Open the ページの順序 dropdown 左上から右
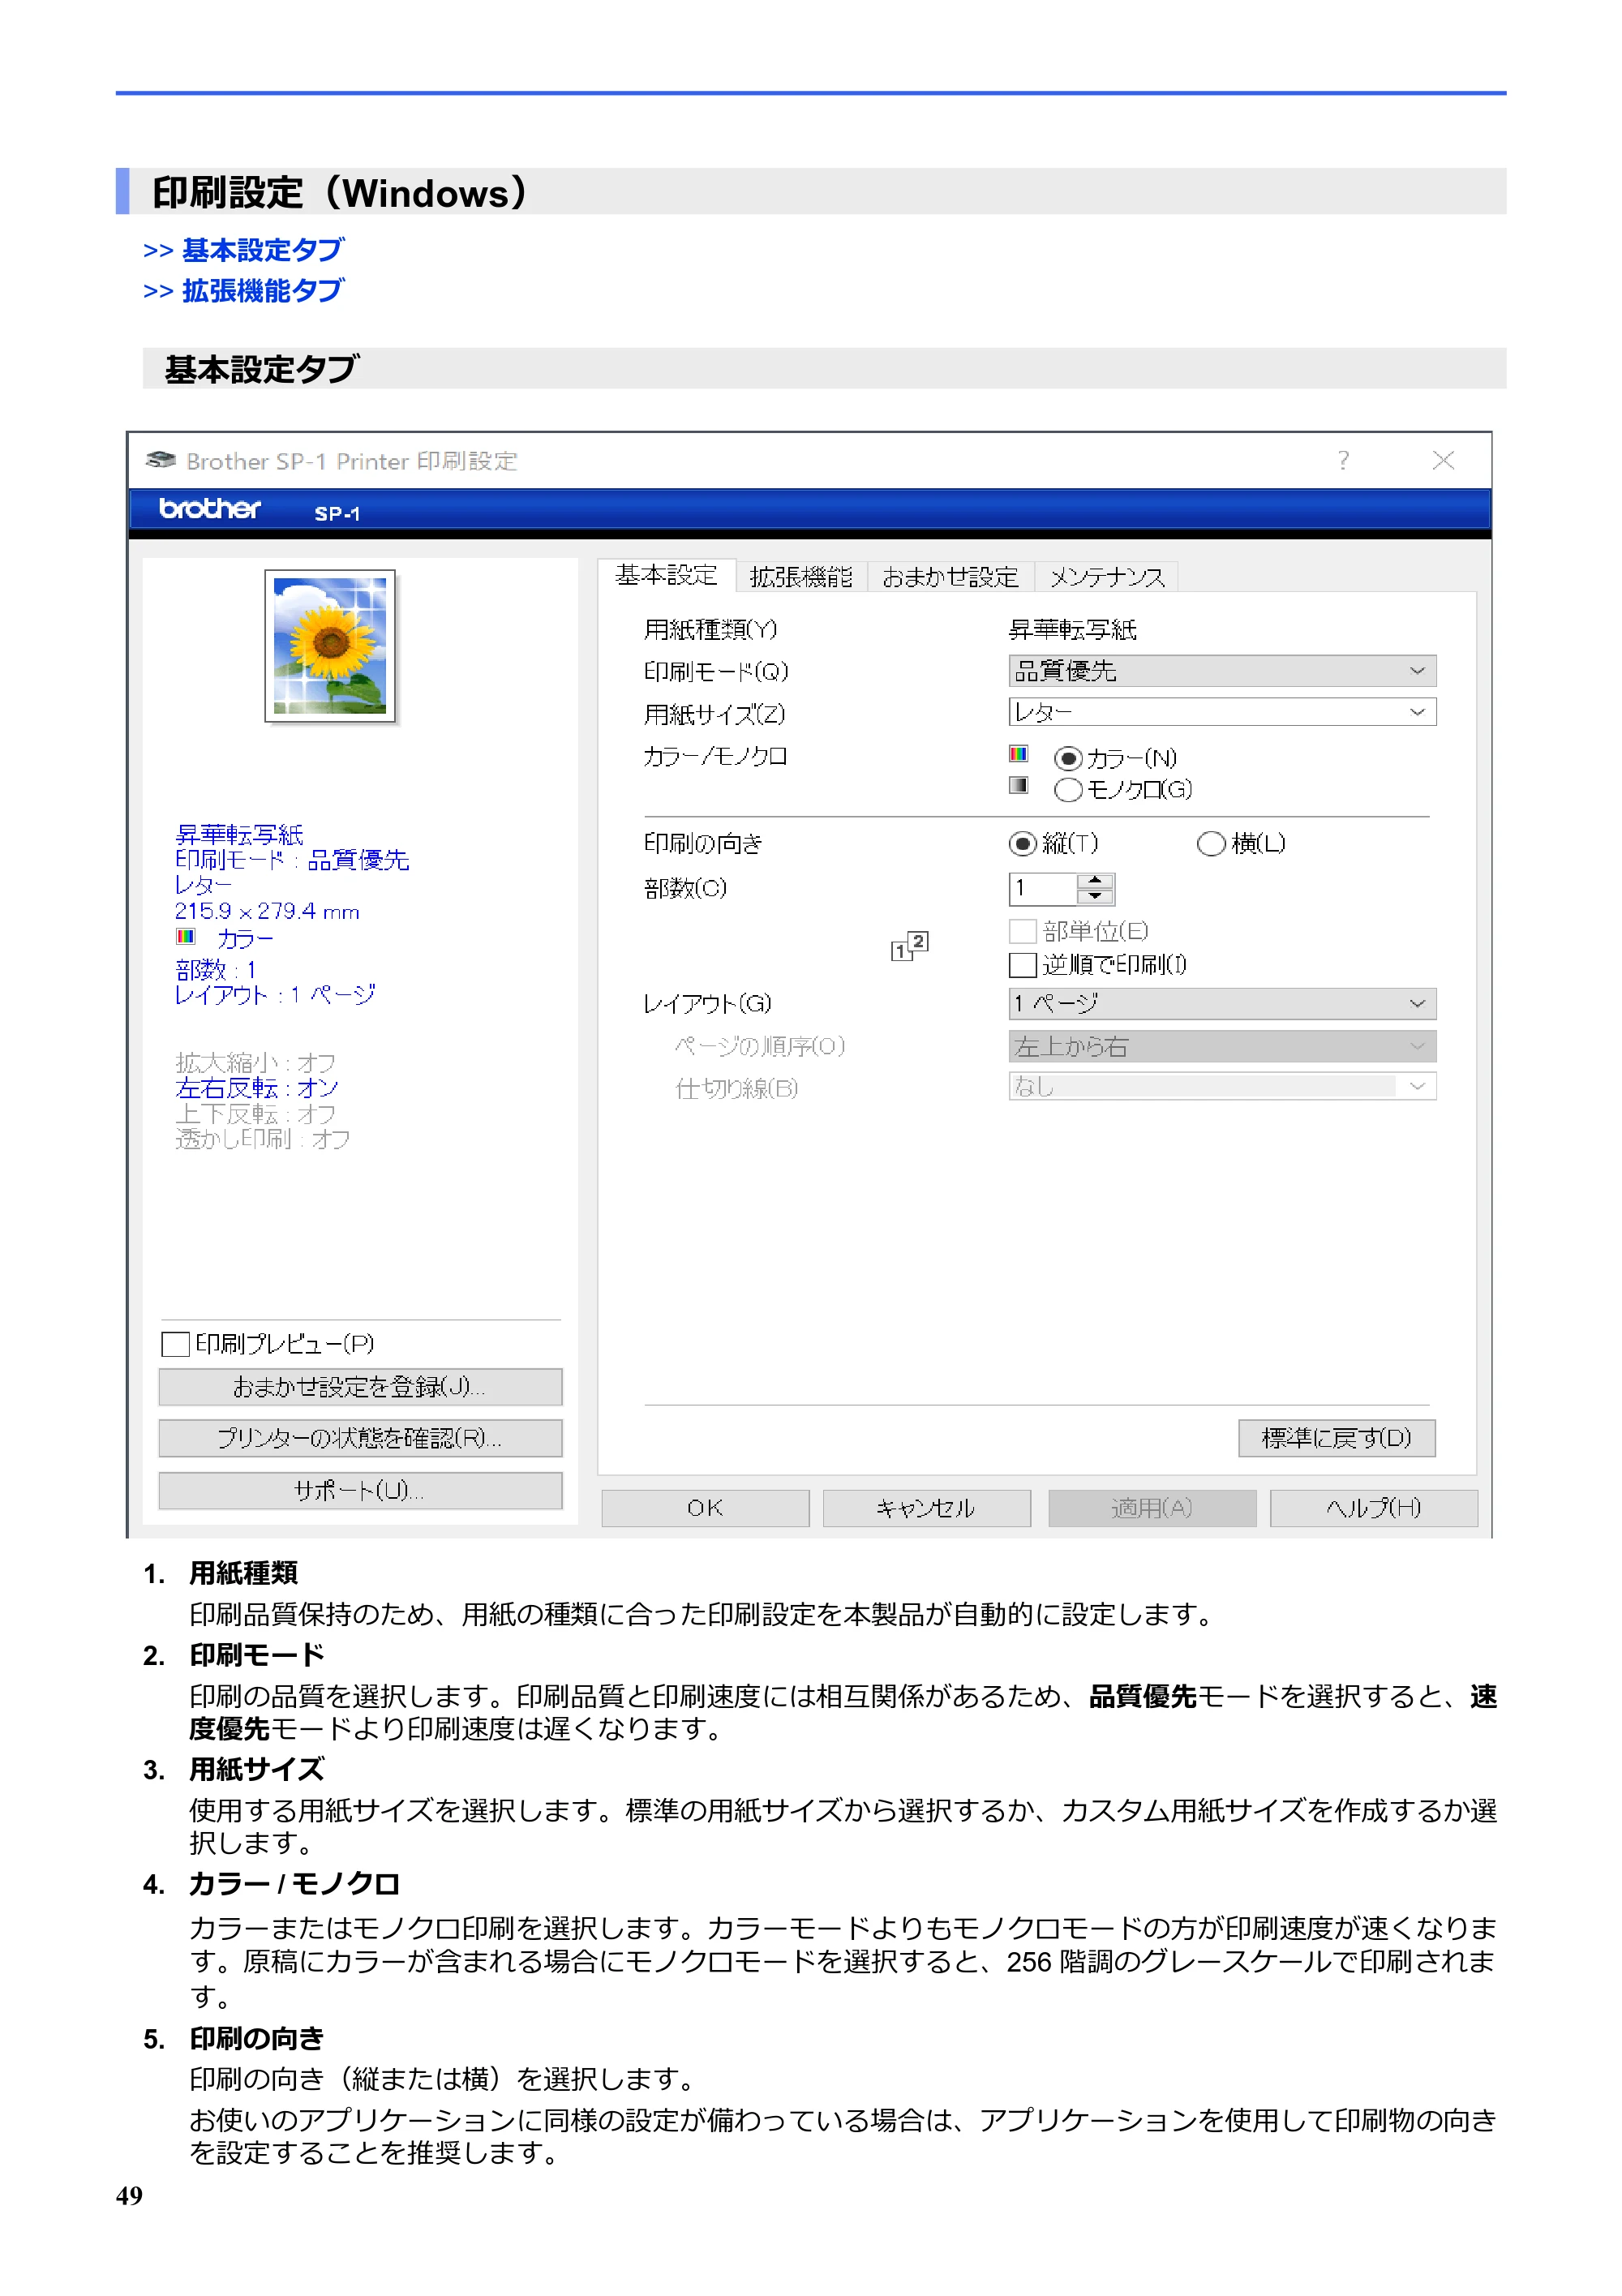Screen dimensions: 1622x2296 coord(1222,1047)
